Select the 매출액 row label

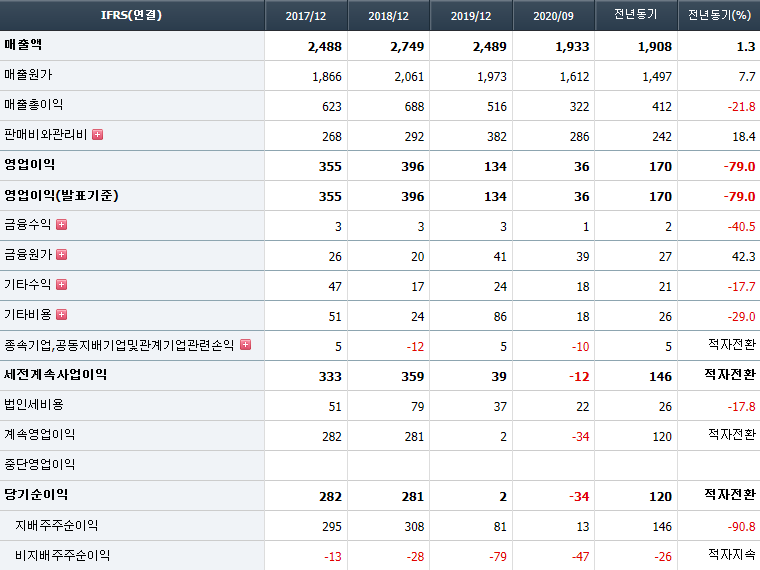coord(23,45)
